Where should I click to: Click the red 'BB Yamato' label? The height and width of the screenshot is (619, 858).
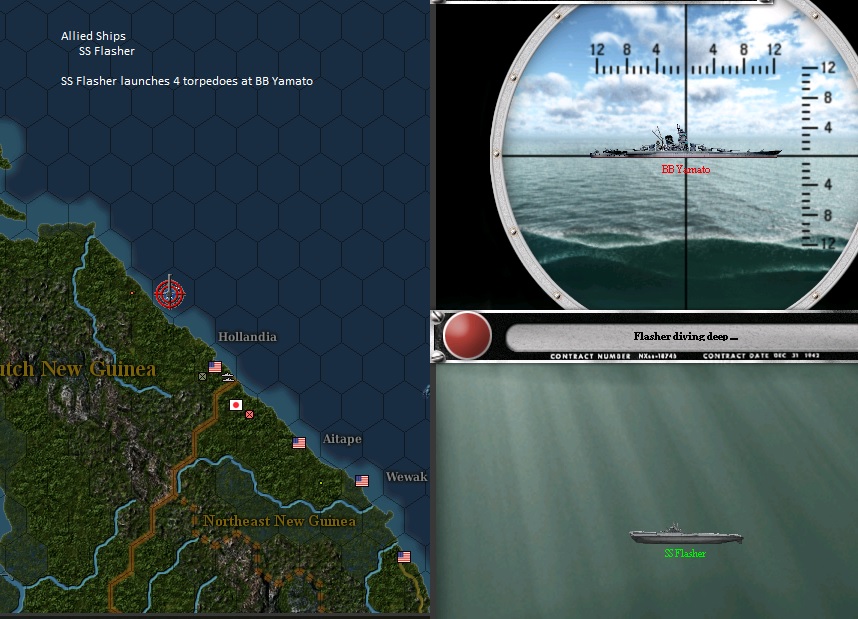[686, 170]
